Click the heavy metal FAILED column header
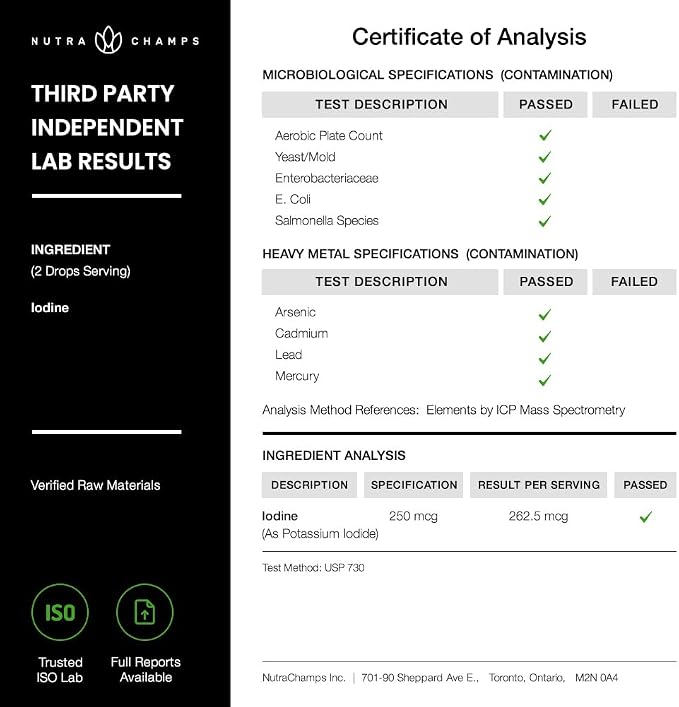 634,282
